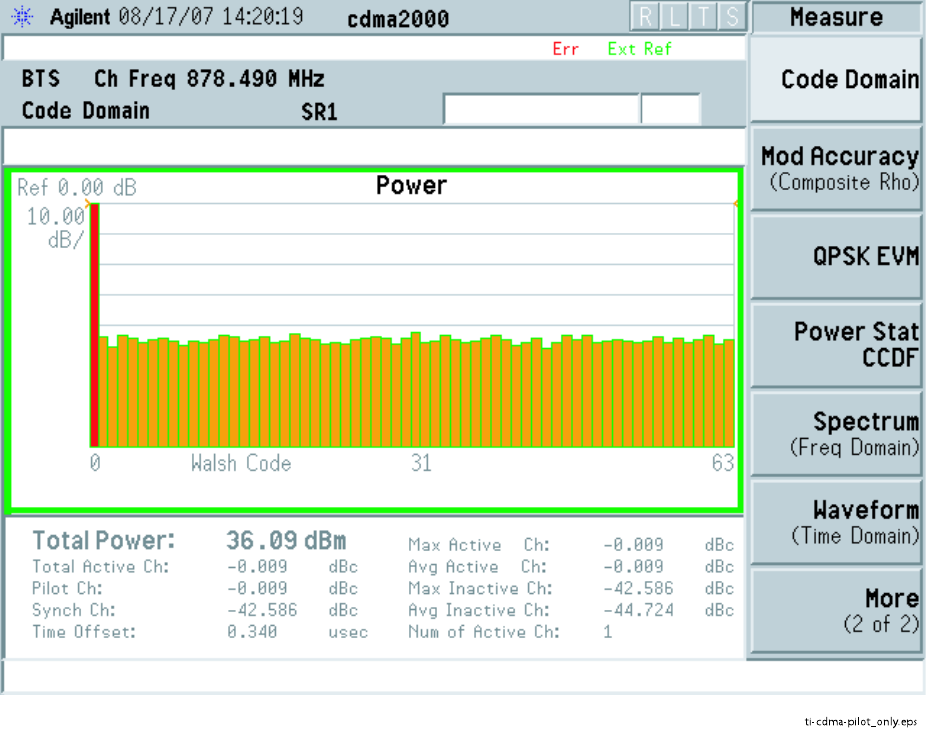Click the R status indicator

[x=645, y=17]
